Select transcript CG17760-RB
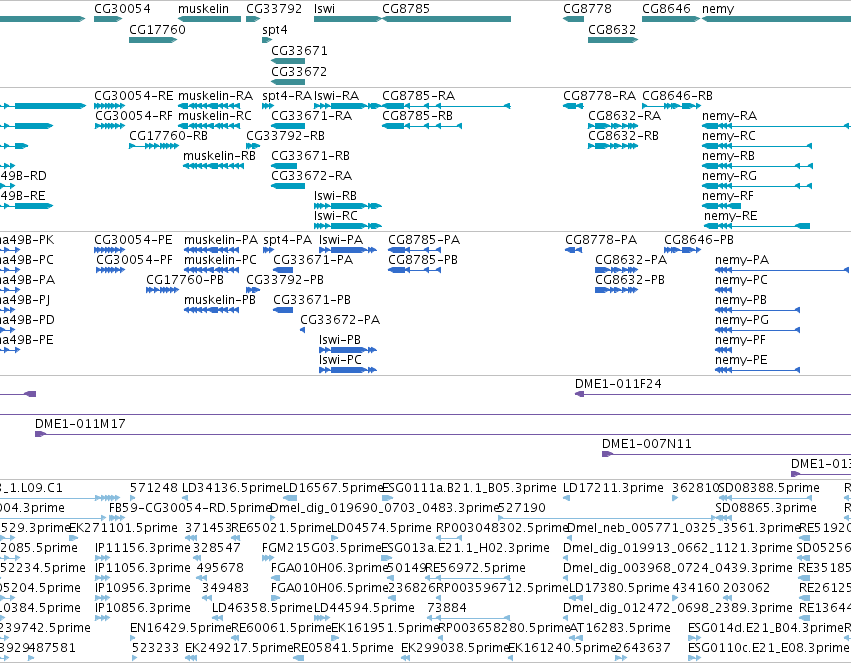851x663 pixels. pos(168,136)
